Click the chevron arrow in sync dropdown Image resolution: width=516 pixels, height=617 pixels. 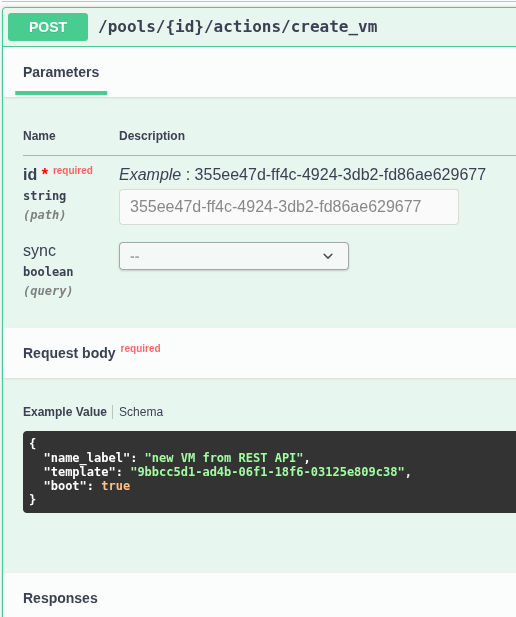pos(328,256)
